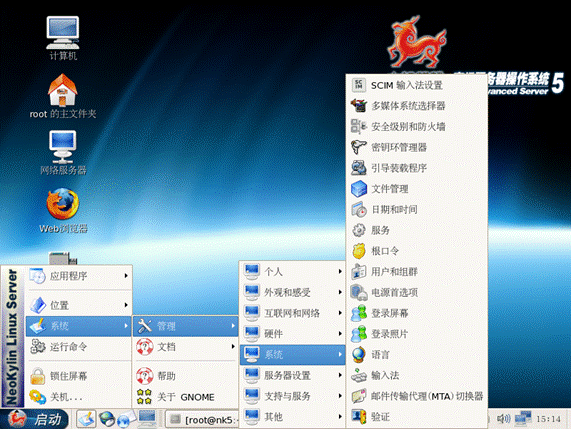Click the 服务 gear icon
Screen dimensions: 571x429
[x=359, y=230]
